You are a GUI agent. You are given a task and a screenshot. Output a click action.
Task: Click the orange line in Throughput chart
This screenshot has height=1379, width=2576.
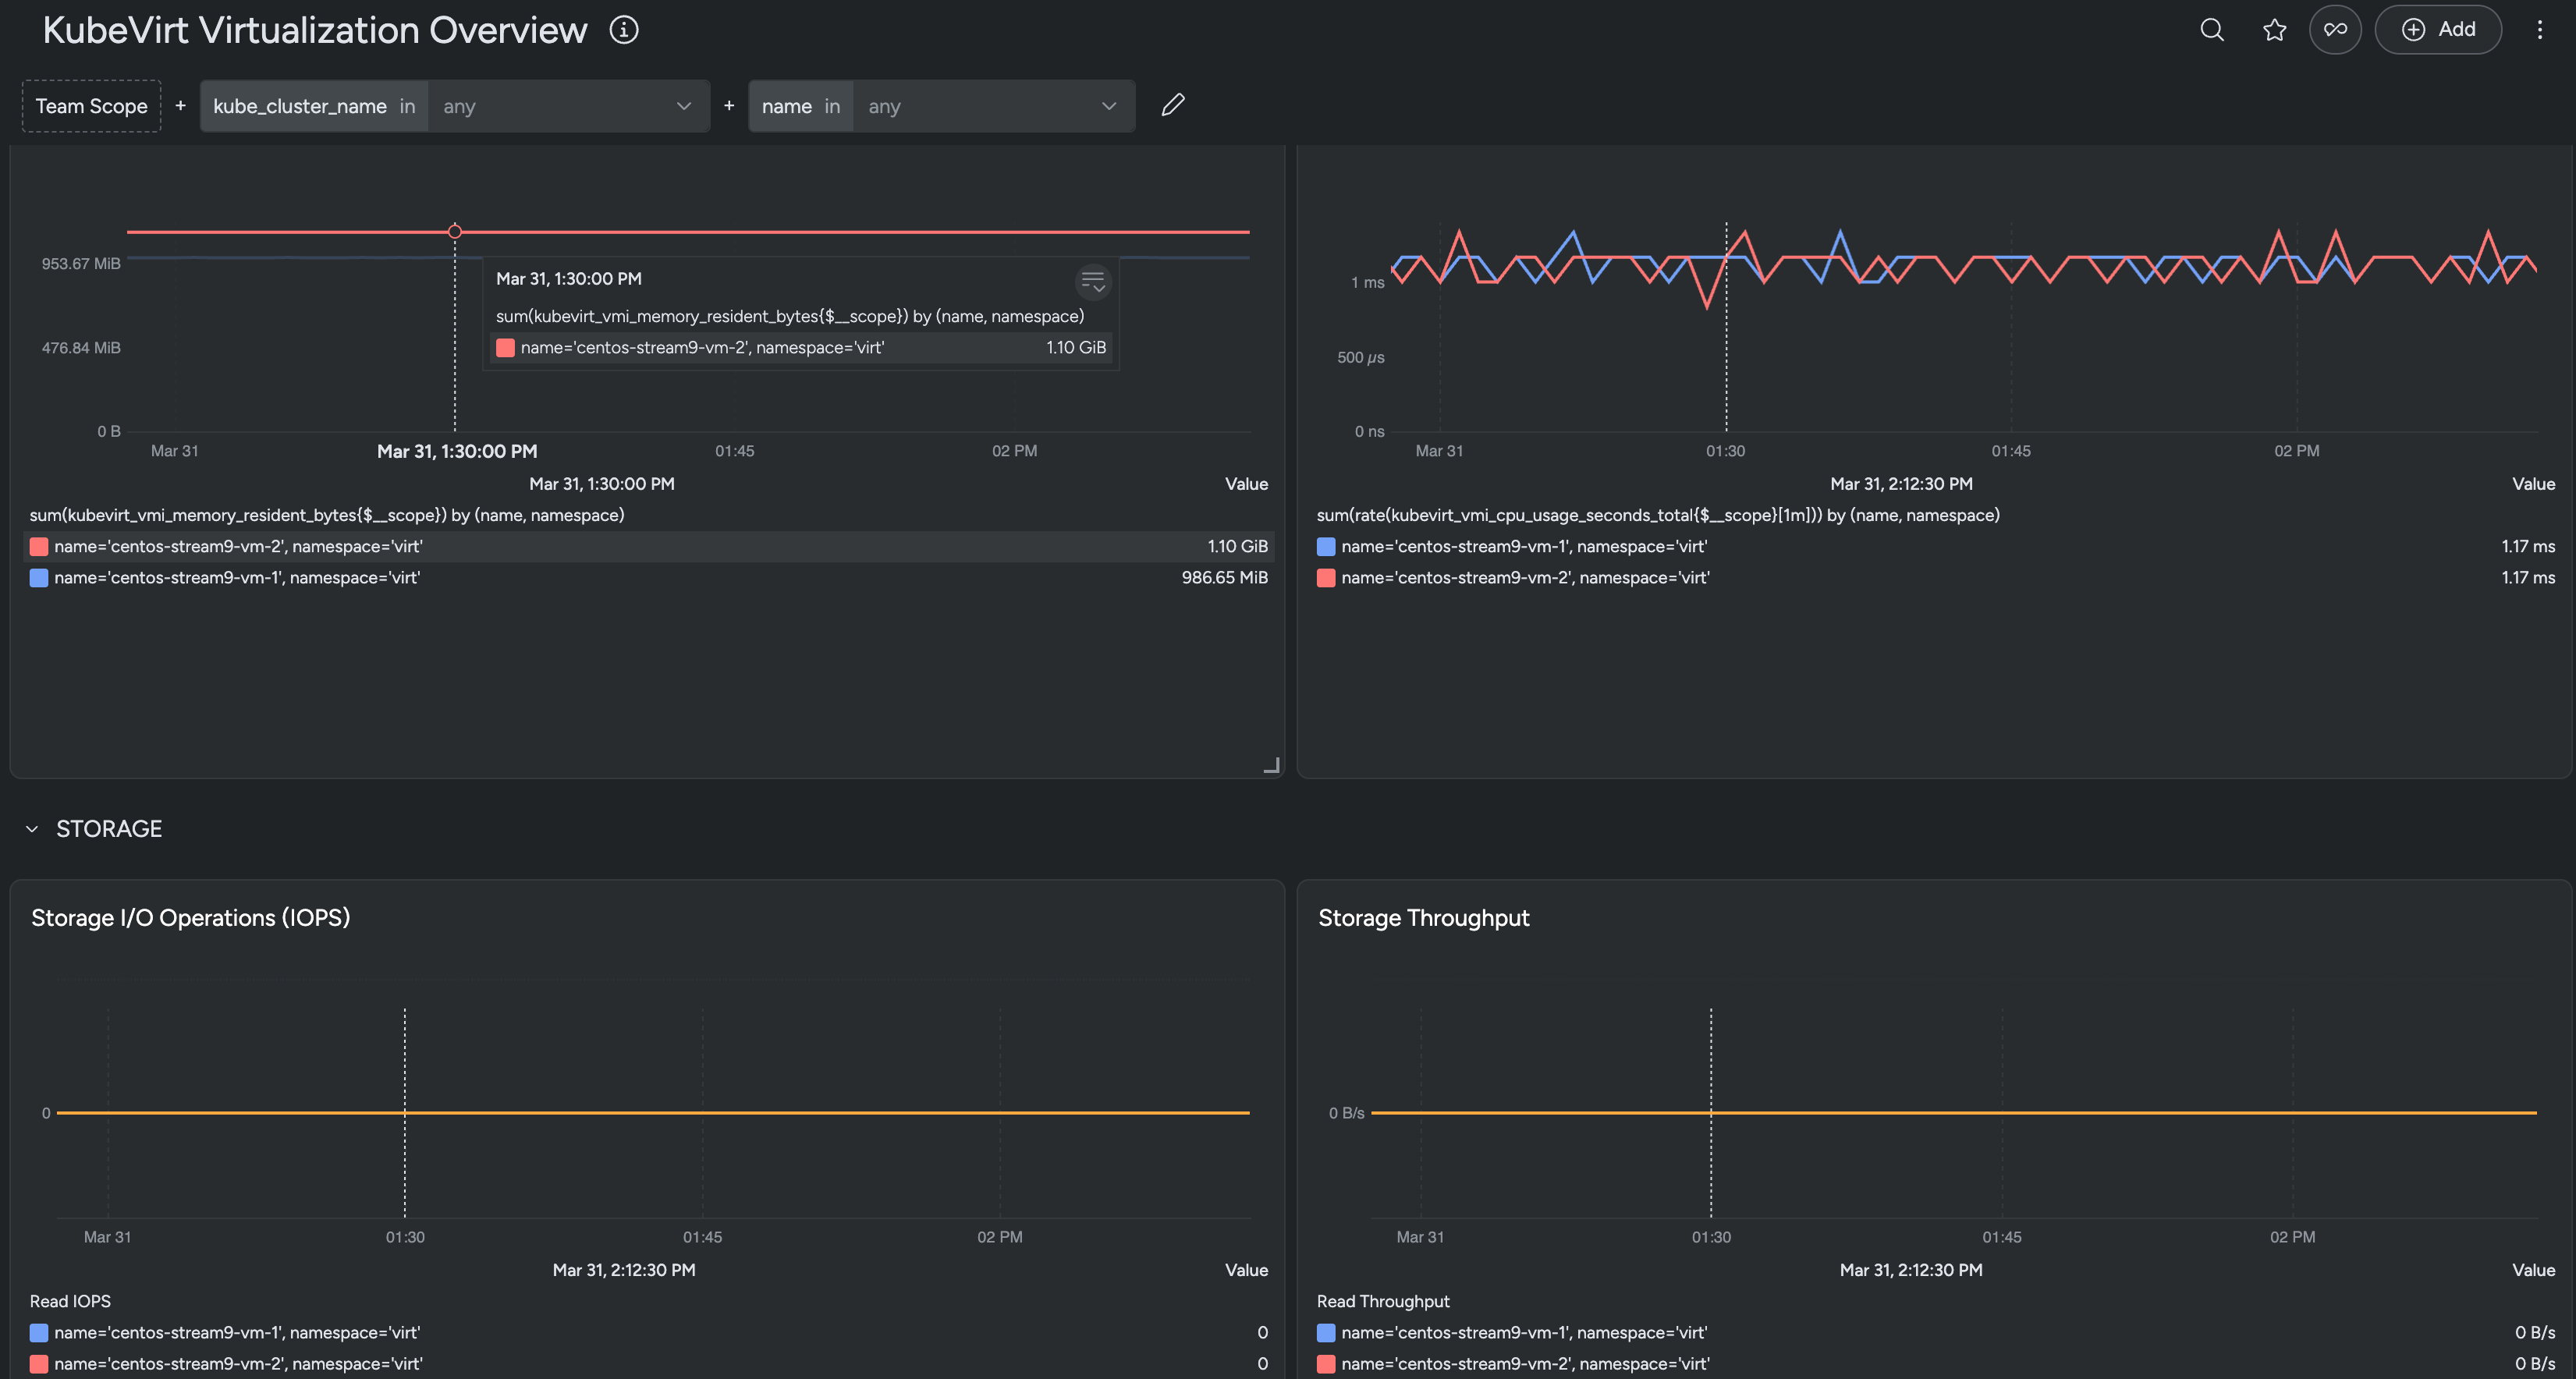[1954, 1113]
